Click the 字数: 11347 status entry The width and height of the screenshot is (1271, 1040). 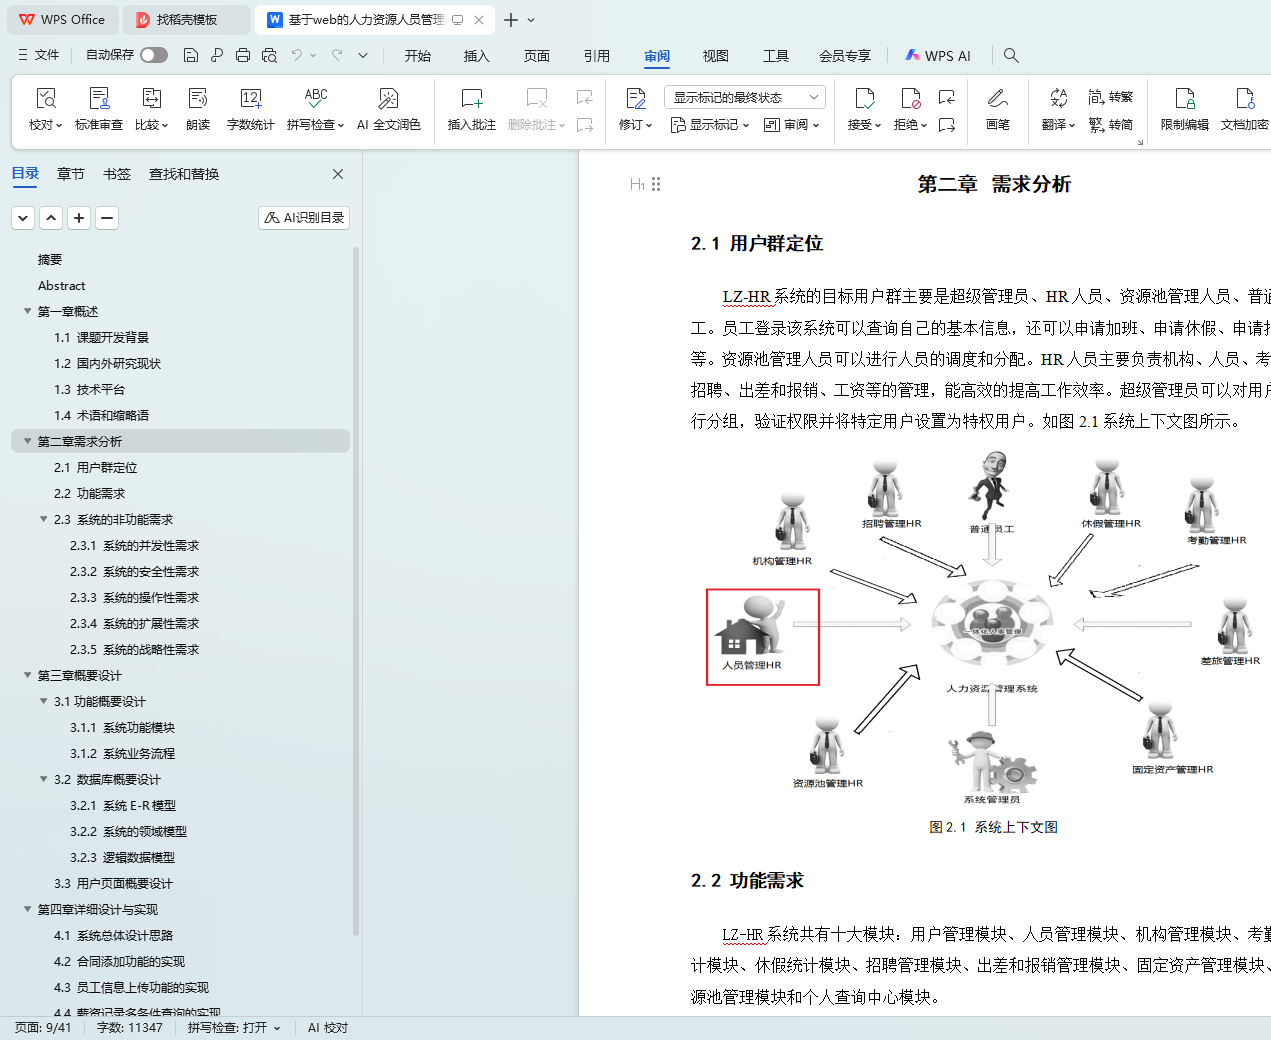(129, 1028)
